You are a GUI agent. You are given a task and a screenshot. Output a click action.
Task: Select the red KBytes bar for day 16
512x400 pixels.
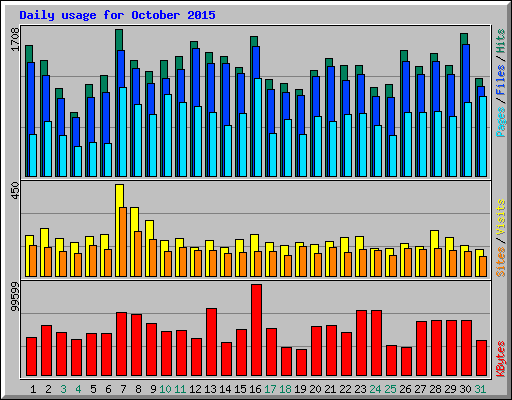[x=256, y=330]
